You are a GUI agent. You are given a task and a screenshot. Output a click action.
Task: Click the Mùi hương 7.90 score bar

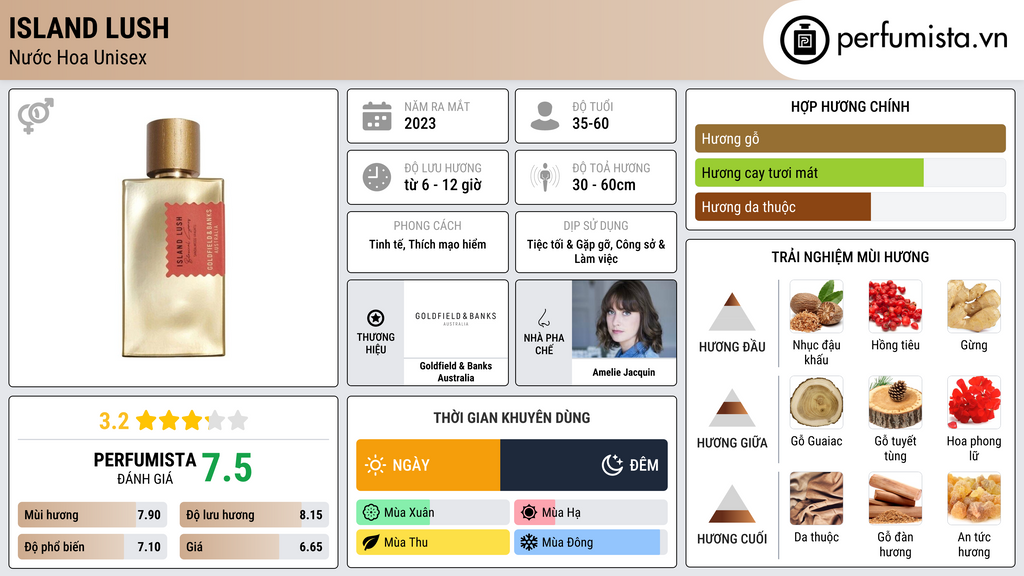click(93, 515)
